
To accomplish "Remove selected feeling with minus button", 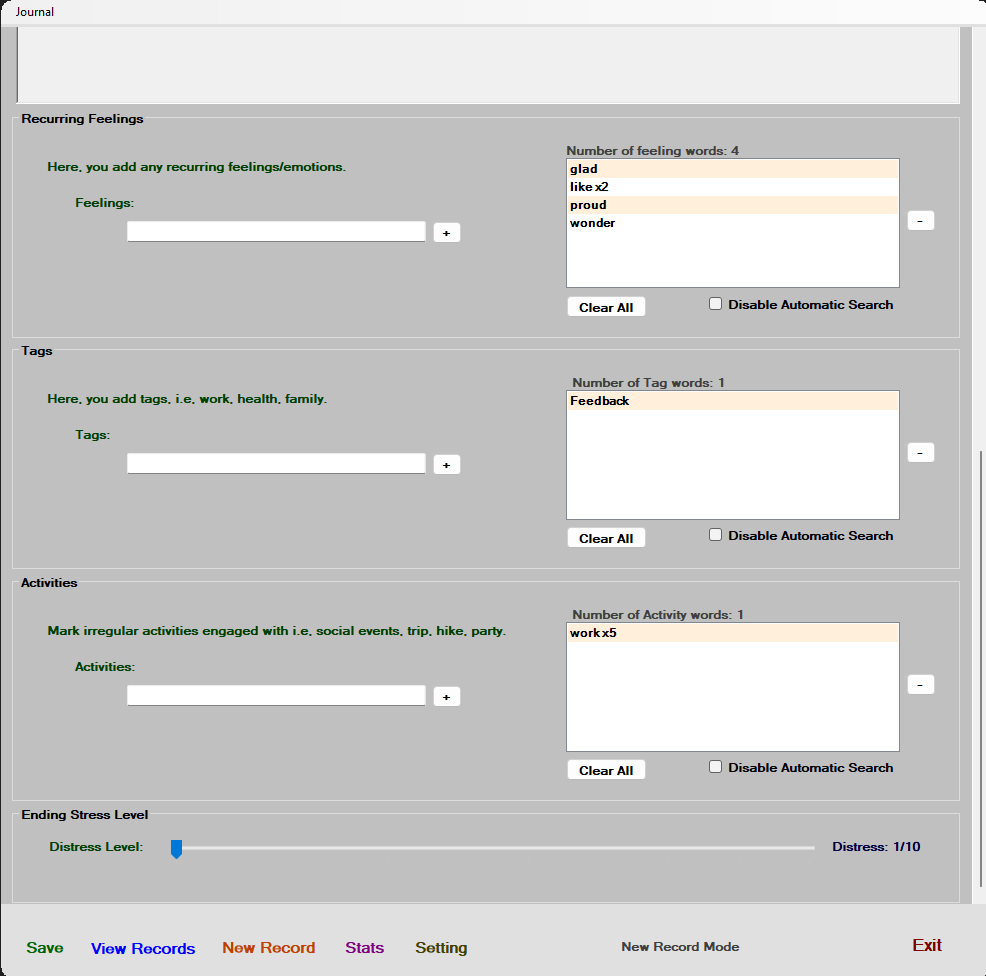I will tap(921, 221).
